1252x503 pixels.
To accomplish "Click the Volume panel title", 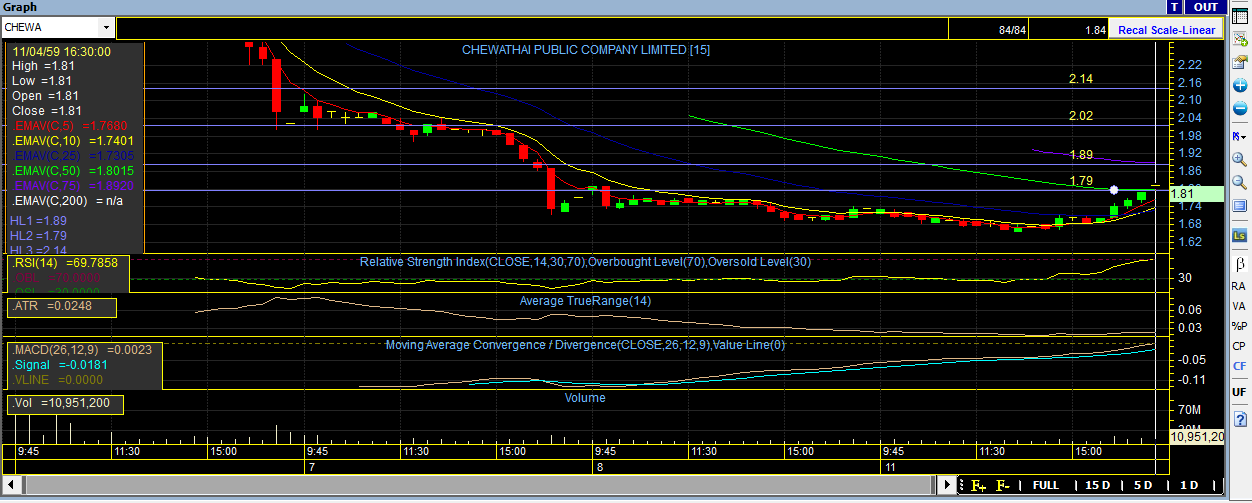I will [x=585, y=397].
